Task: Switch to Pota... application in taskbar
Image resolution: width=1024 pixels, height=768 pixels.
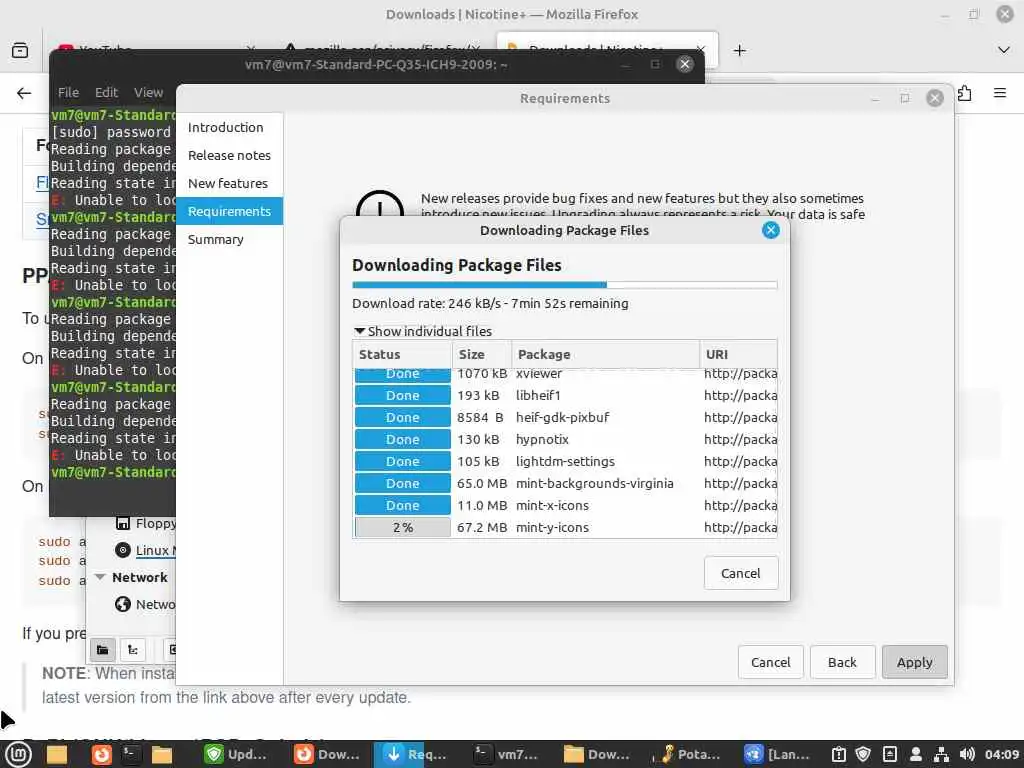Action: coord(689,754)
